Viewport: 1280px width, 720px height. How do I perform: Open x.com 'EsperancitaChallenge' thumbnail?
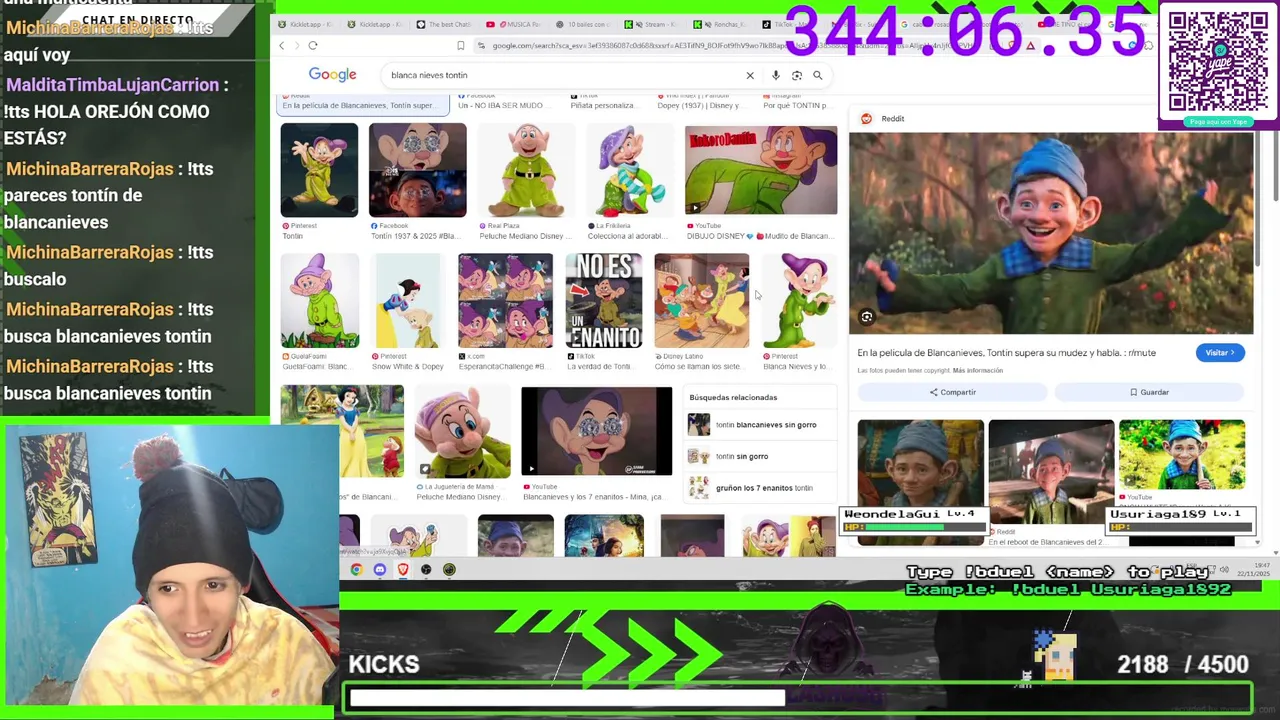(x=505, y=301)
